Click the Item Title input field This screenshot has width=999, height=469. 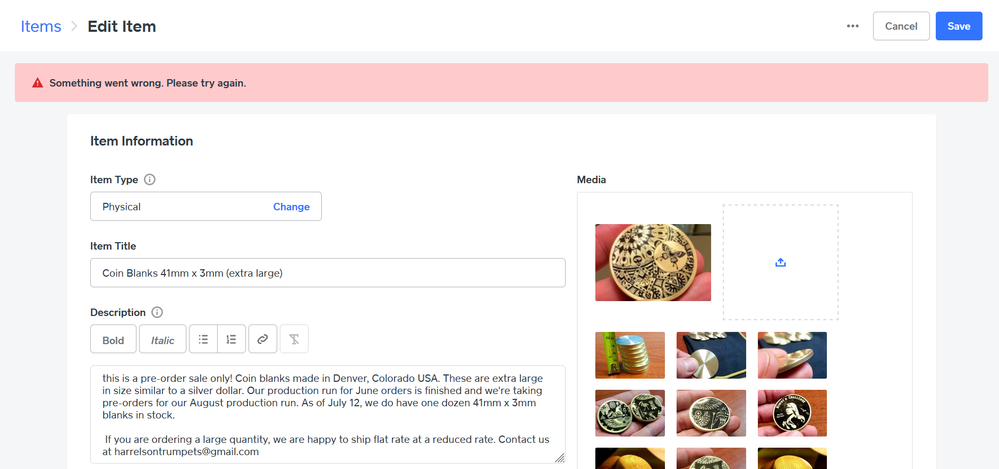pos(327,273)
